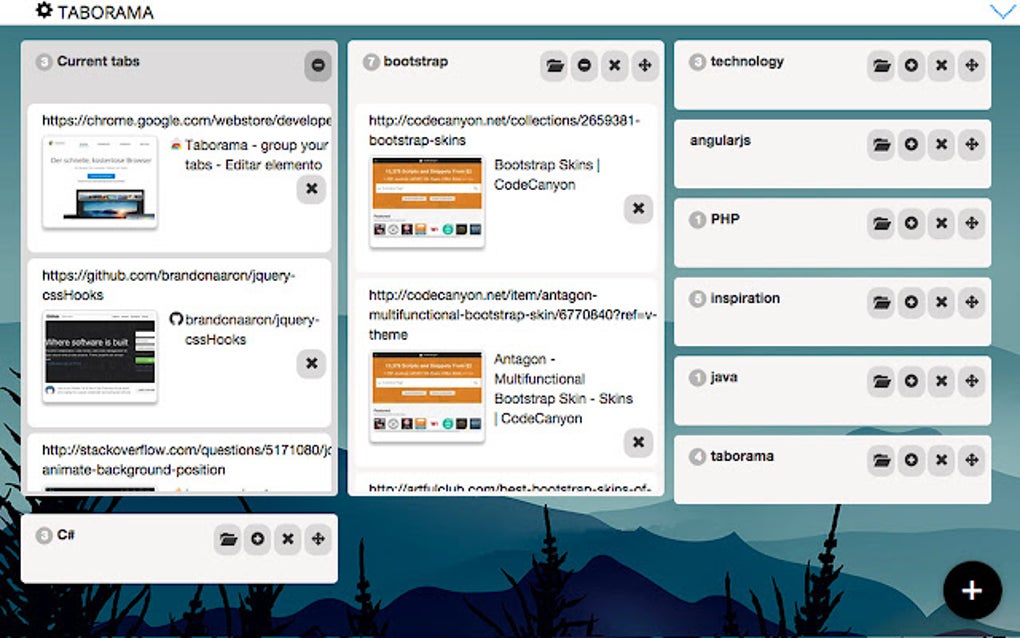
Task: Collapse the Current tabs group
Action: coord(318,63)
